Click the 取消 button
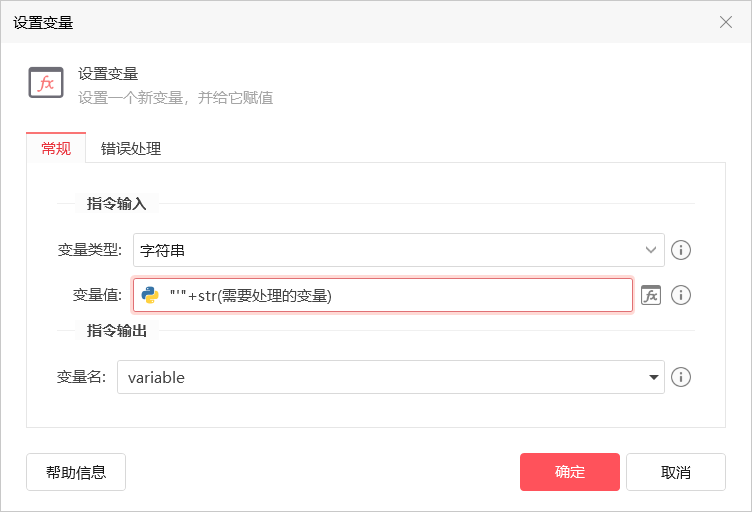Image resolution: width=752 pixels, height=512 pixels. (x=676, y=472)
